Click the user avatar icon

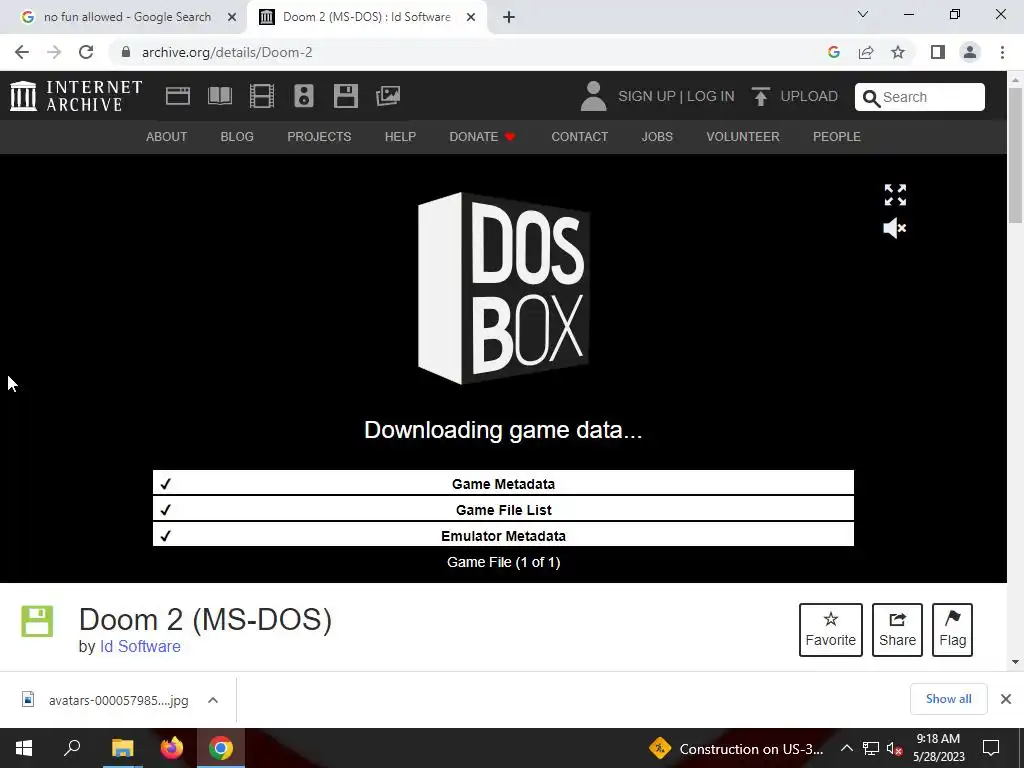(593, 96)
